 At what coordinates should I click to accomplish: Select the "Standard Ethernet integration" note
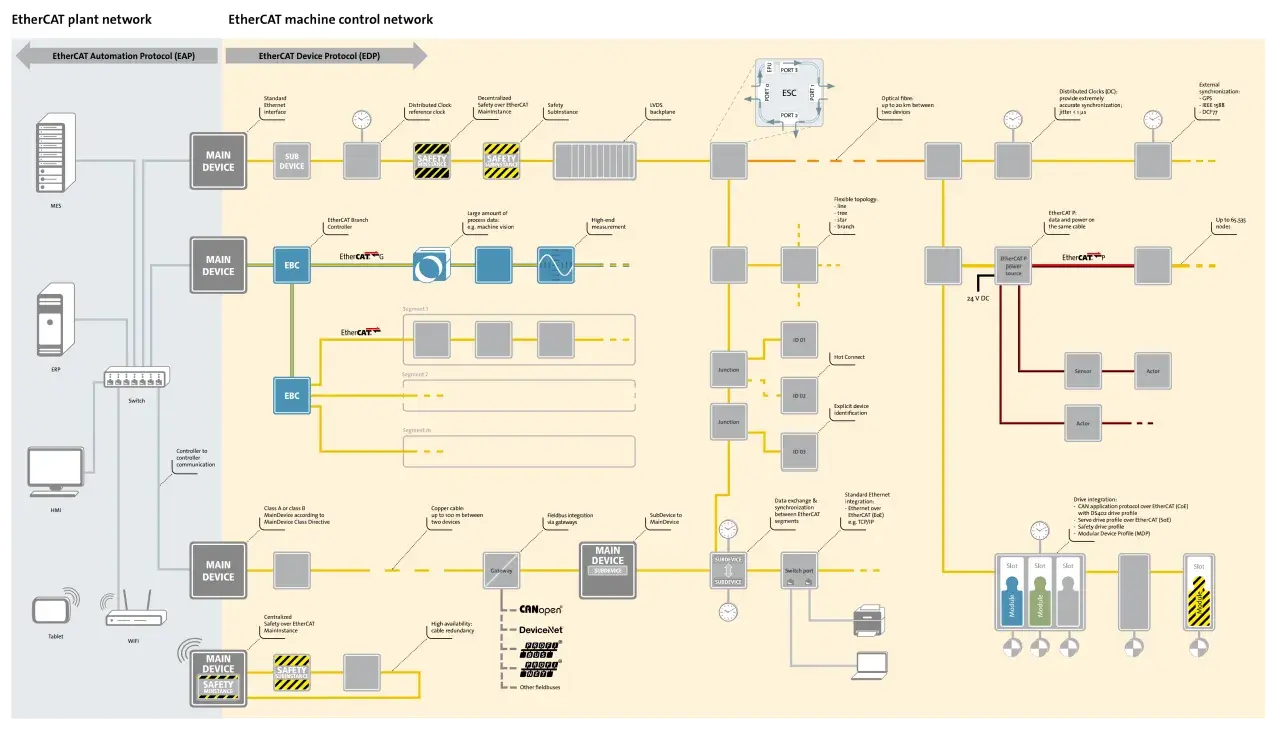(867, 508)
